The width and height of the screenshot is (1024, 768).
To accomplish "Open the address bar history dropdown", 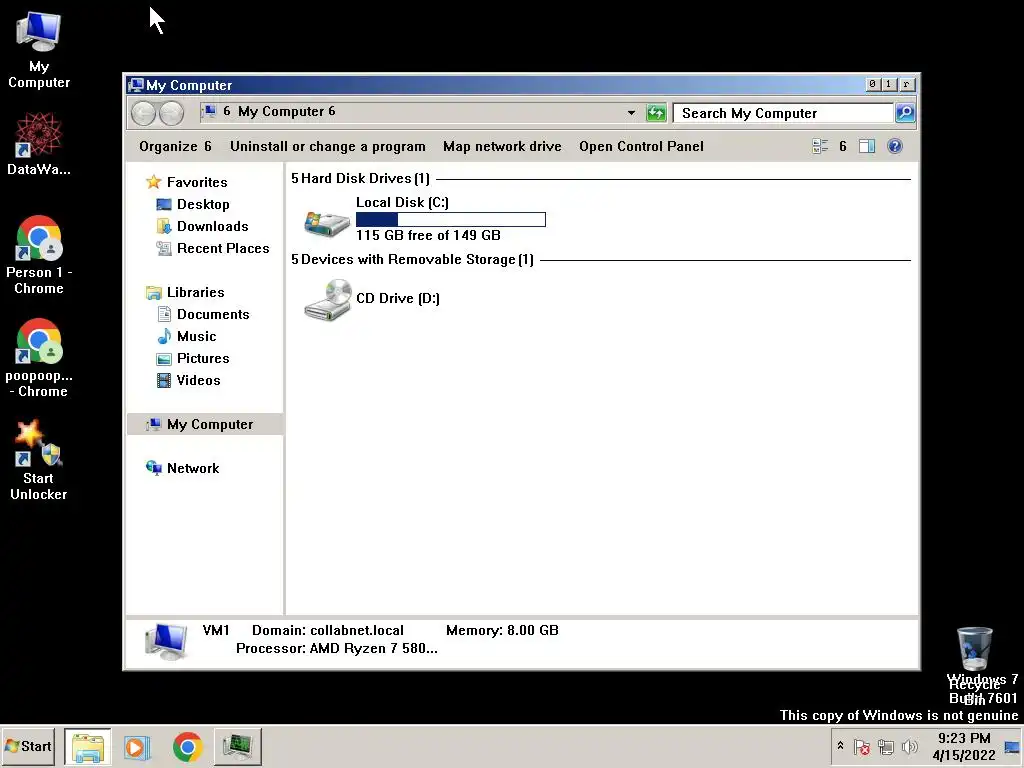I will tap(631, 113).
